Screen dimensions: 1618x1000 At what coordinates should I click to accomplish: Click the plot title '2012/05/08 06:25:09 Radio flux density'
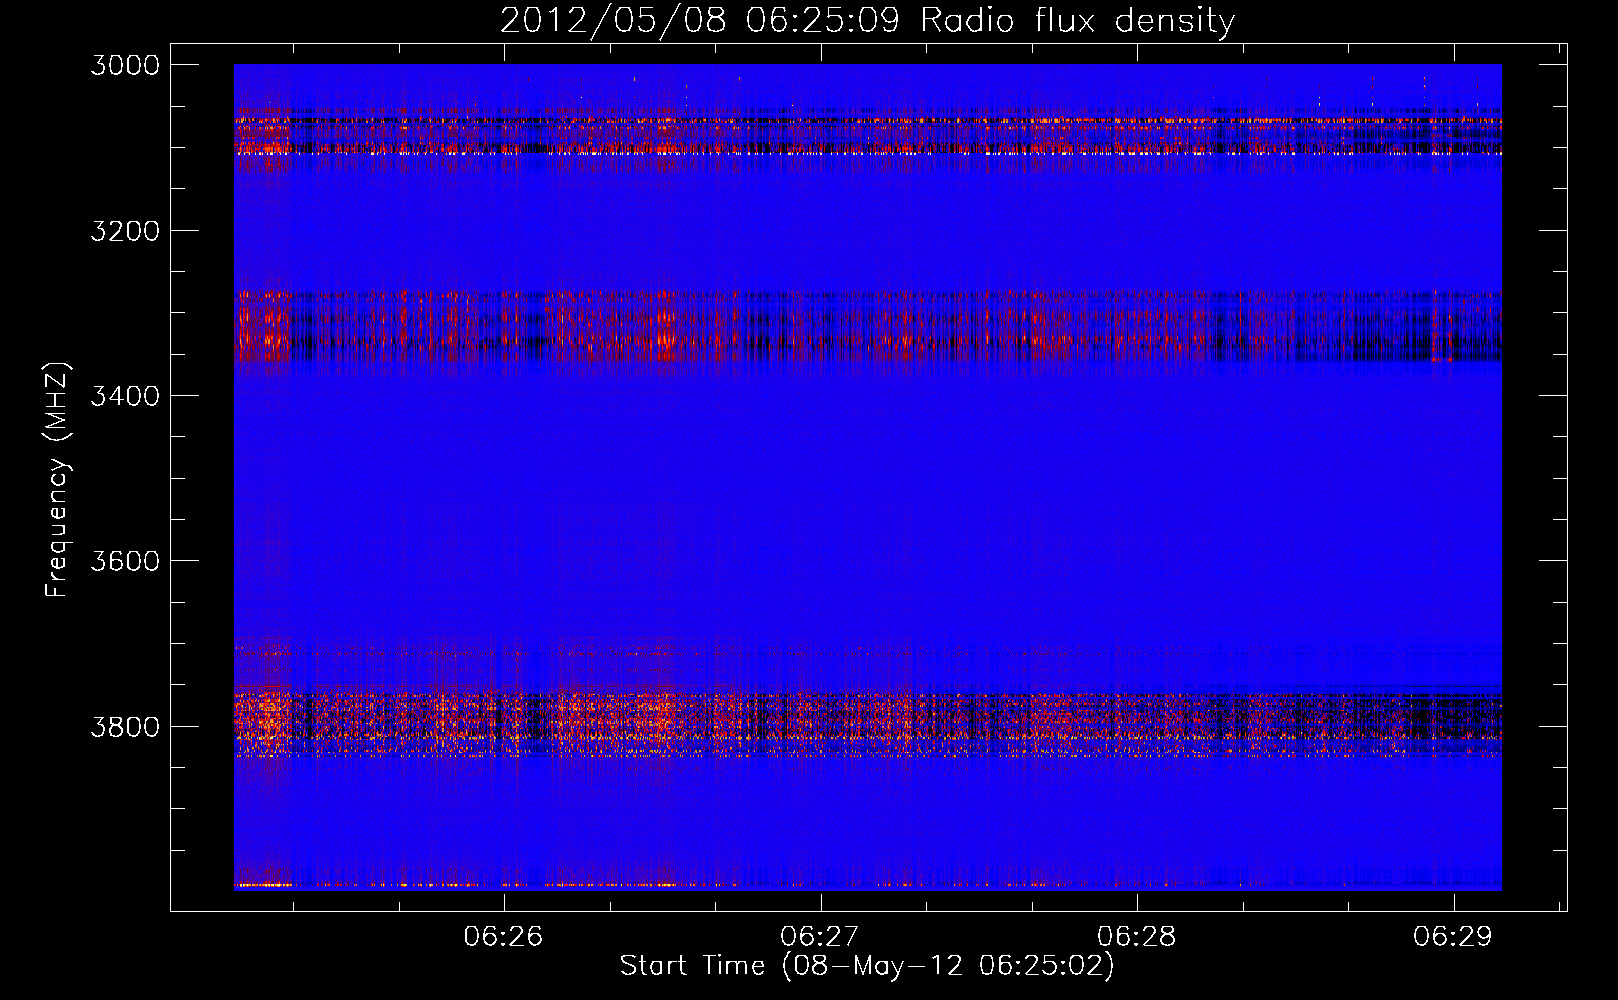point(867,21)
